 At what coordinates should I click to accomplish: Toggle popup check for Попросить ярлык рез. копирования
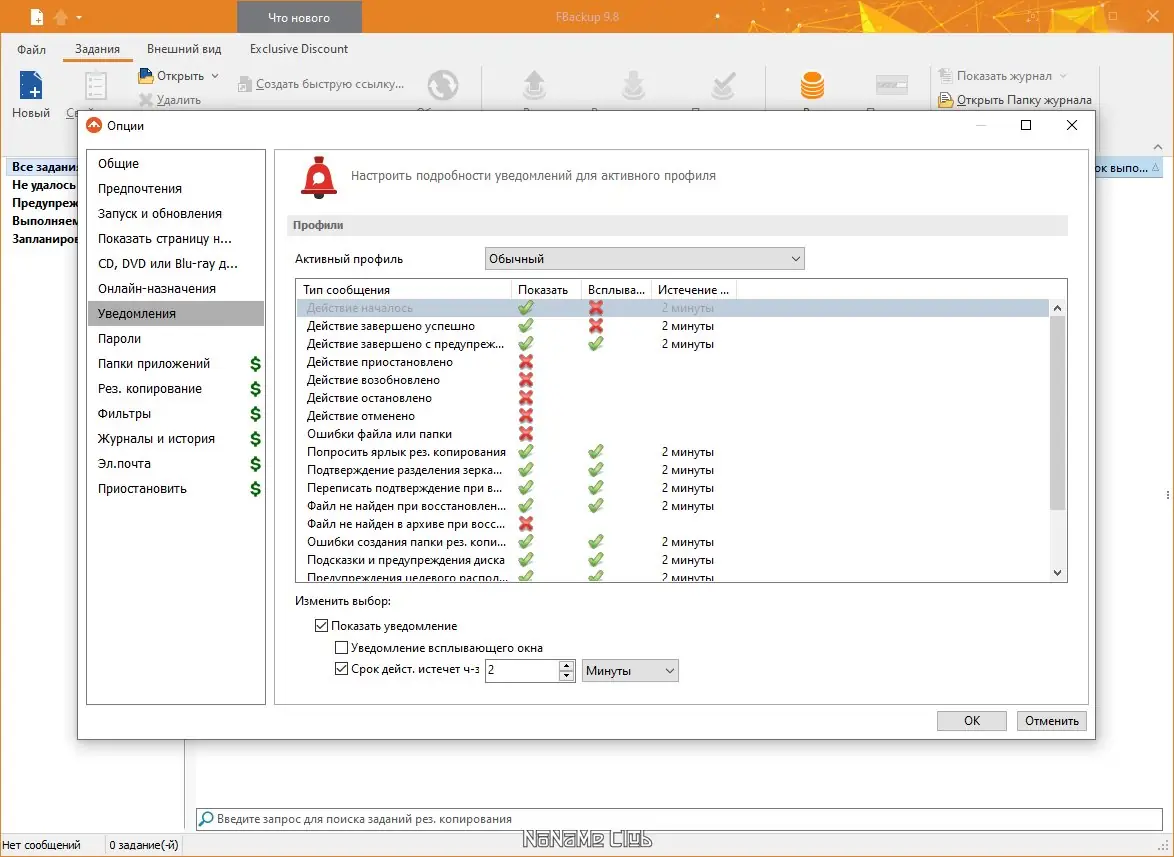pyautogui.click(x=596, y=451)
